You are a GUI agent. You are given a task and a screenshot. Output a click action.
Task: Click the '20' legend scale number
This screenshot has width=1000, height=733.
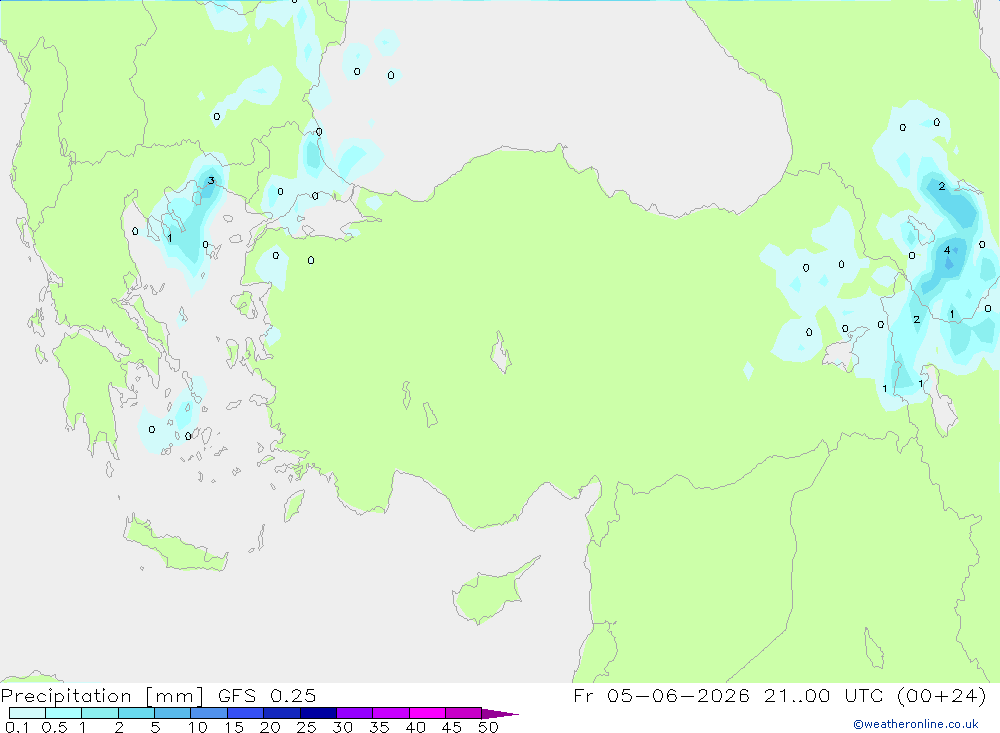[270, 727]
